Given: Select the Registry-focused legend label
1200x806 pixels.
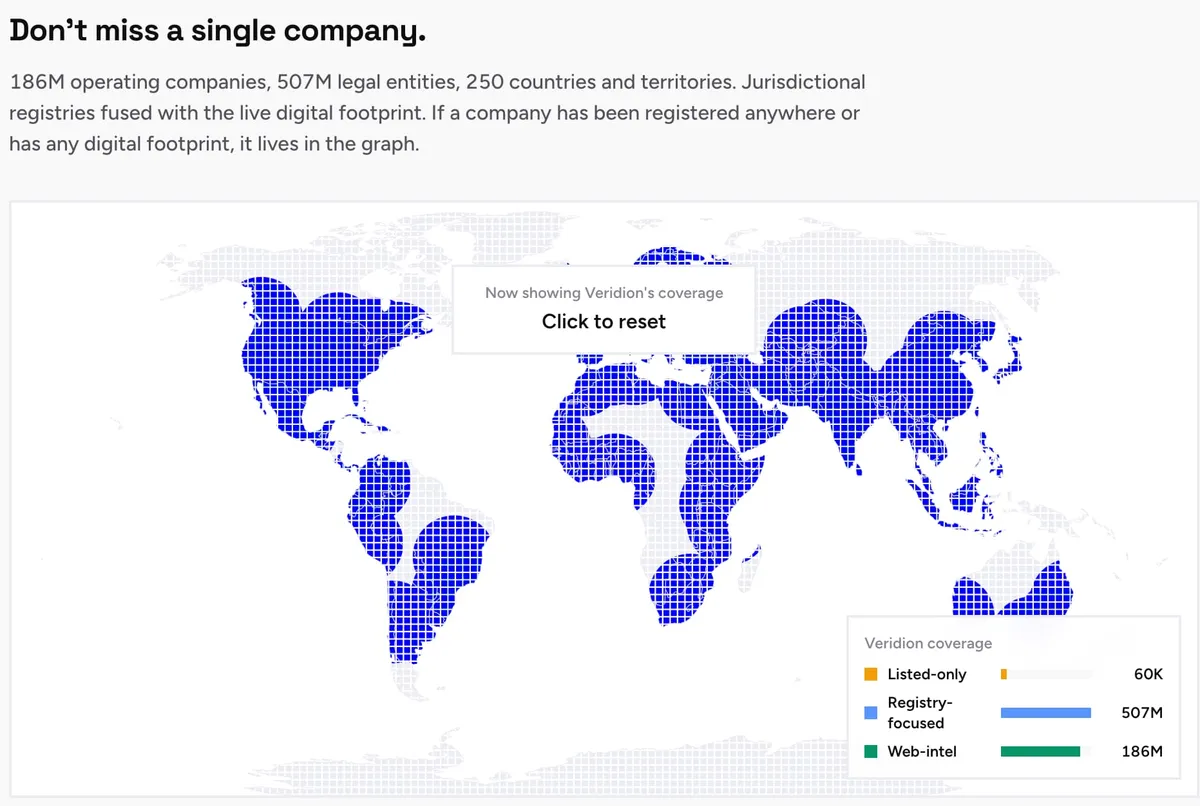Looking at the screenshot, I should [916, 713].
